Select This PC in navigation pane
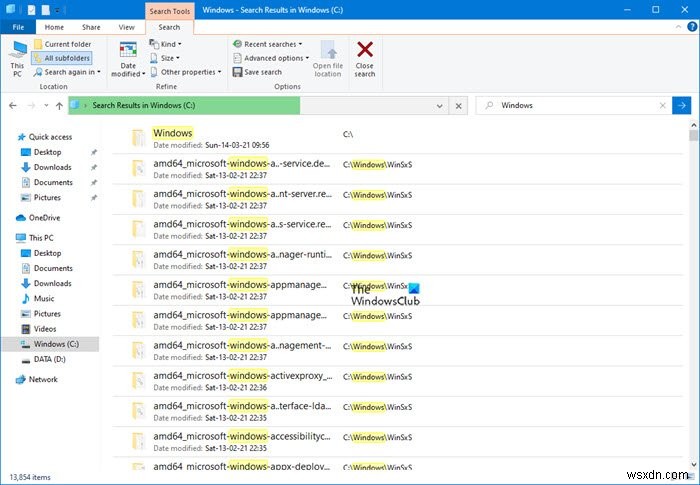 35,238
